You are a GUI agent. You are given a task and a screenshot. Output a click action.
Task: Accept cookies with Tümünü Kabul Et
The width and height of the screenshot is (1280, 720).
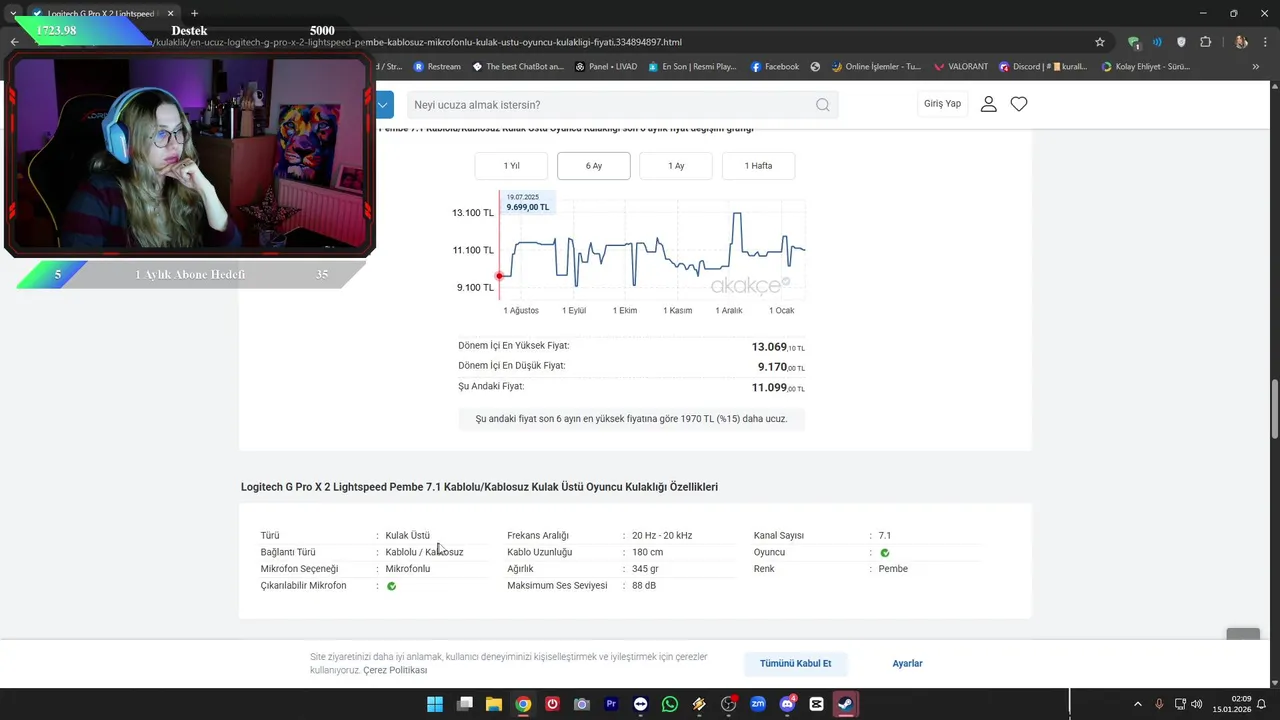coord(795,663)
